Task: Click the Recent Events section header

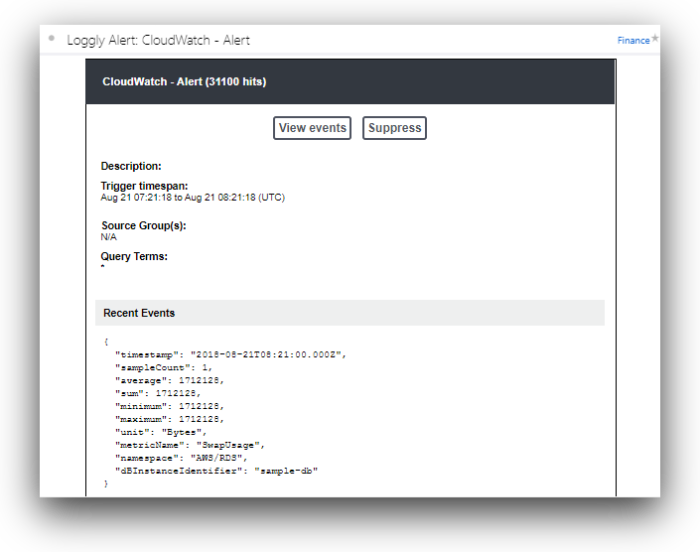Action: 139,313
